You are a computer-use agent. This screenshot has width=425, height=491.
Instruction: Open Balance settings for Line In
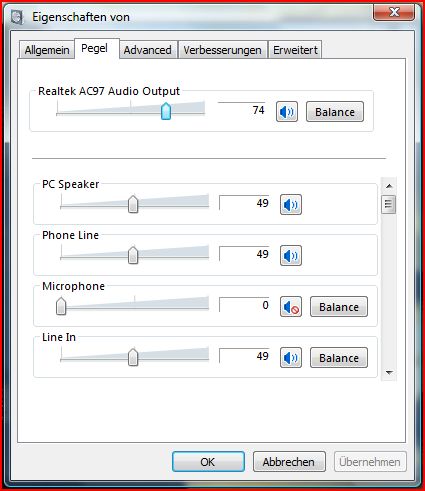339,357
